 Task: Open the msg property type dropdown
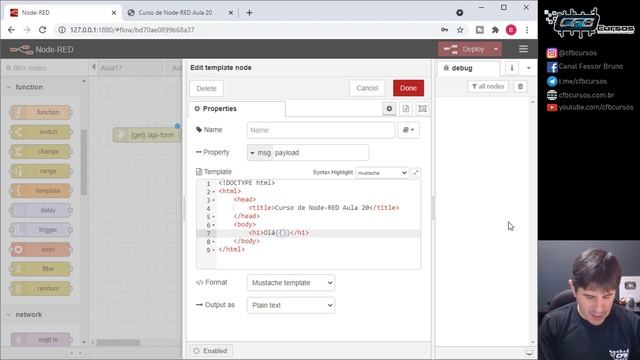260,153
